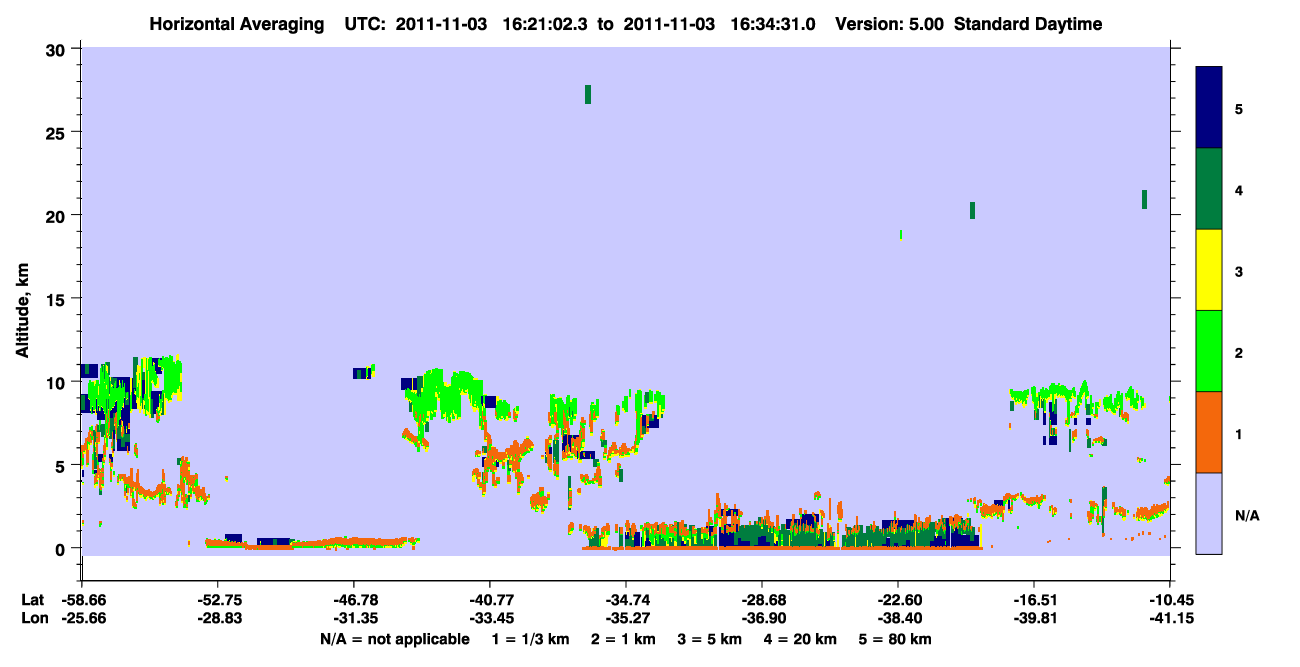The image size is (1300, 667).
Task: Click the dark blue colorbar segment labeled 5
Action: (x=1209, y=108)
